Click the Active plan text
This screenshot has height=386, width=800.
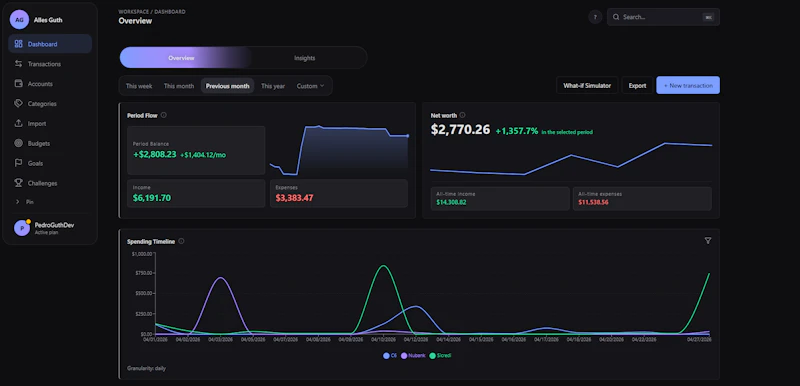45,233
